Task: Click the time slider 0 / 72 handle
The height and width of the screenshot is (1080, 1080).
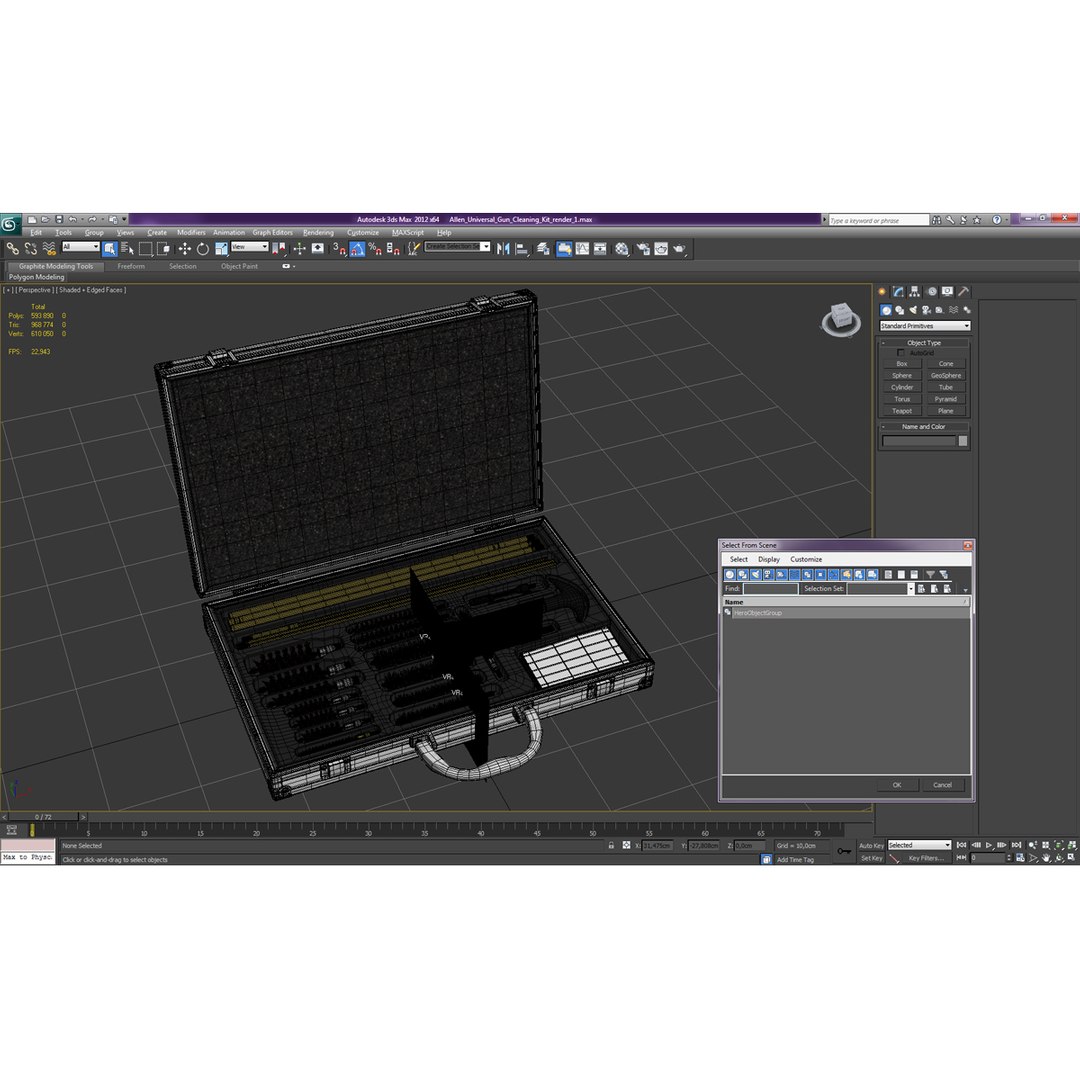Action: pos(43,817)
